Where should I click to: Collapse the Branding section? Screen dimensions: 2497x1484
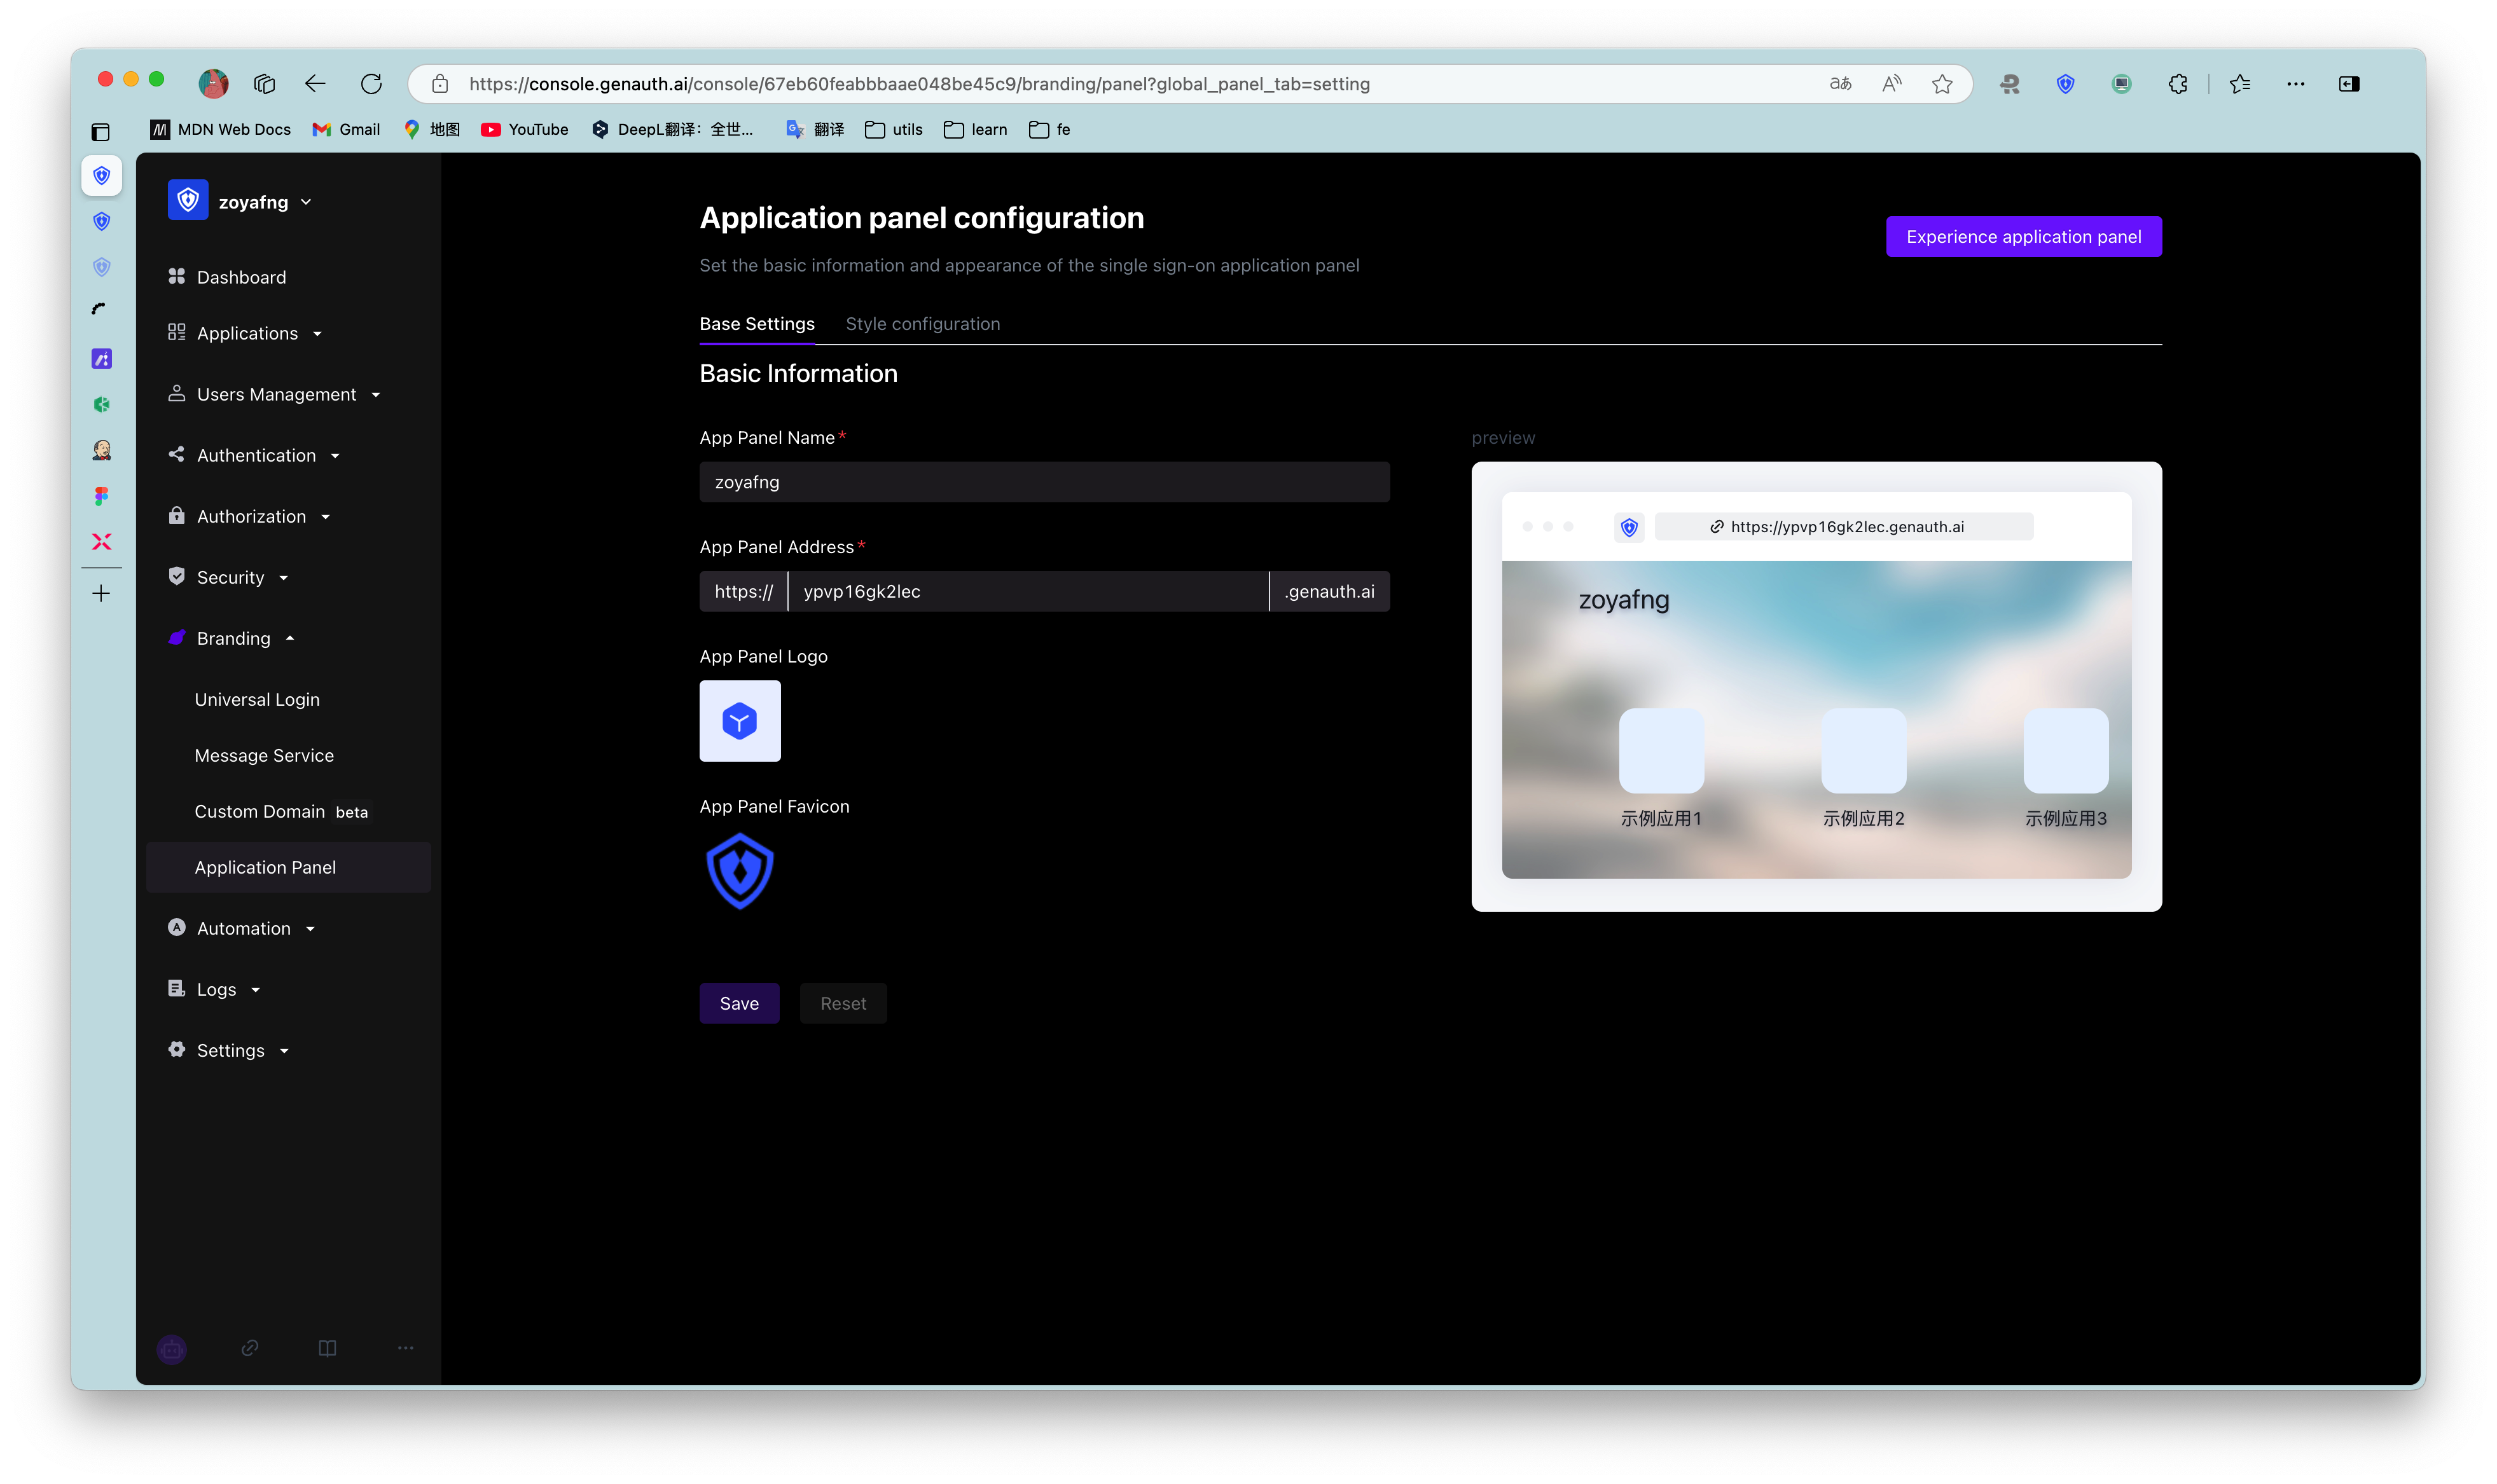pyautogui.click(x=233, y=638)
